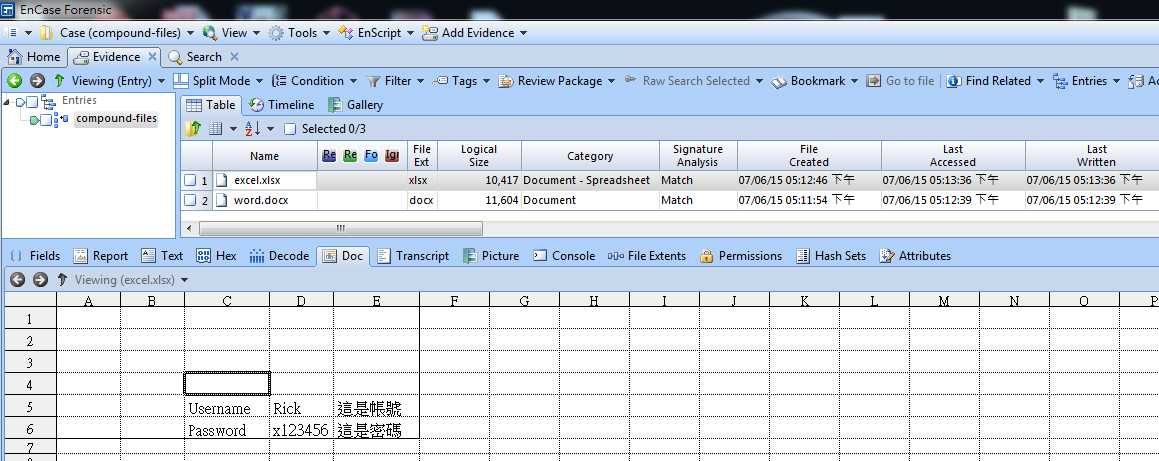Click the green back arrow in the Evidence toolbar
This screenshot has height=461, width=1159.
click(15, 81)
